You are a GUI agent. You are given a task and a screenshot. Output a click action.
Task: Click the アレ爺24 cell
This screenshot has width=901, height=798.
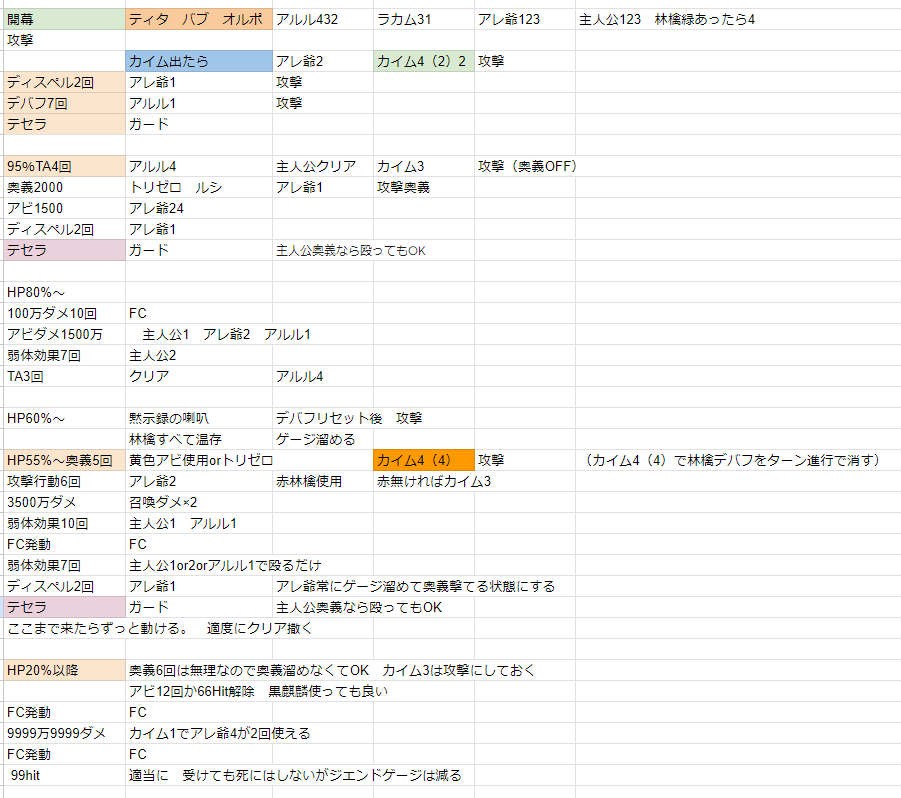coord(199,208)
